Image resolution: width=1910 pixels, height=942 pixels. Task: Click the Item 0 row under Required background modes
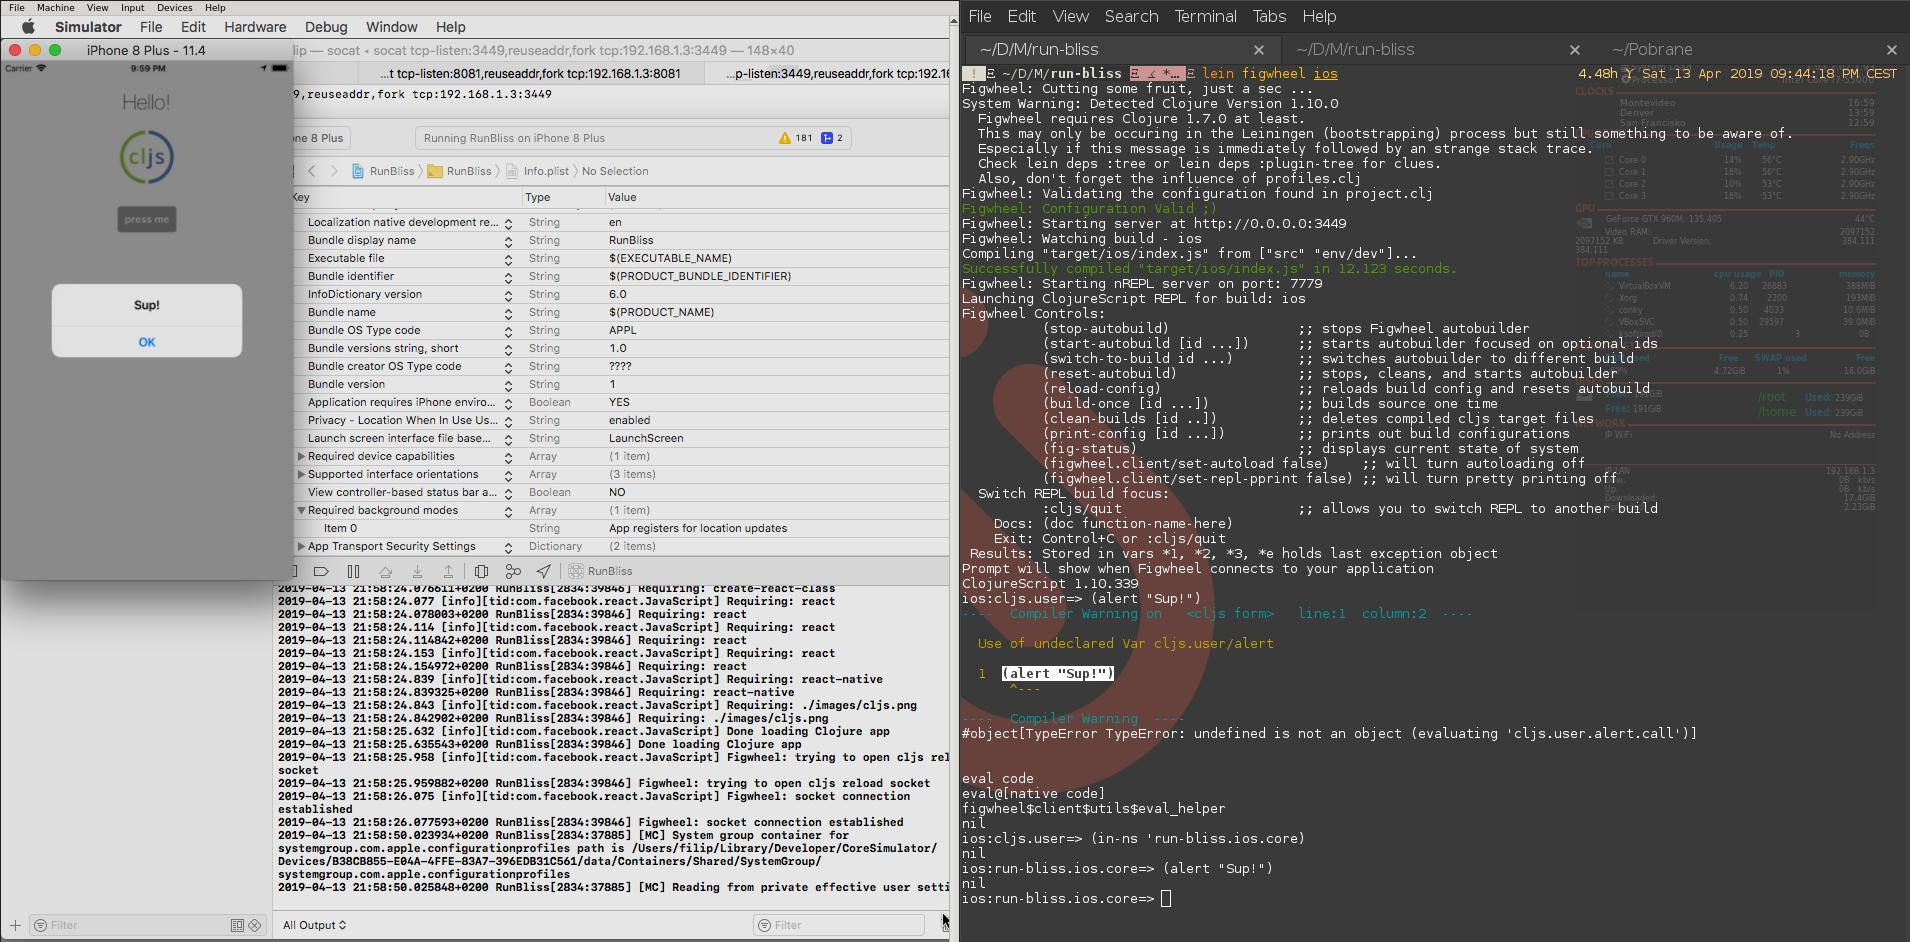click(x=620, y=528)
